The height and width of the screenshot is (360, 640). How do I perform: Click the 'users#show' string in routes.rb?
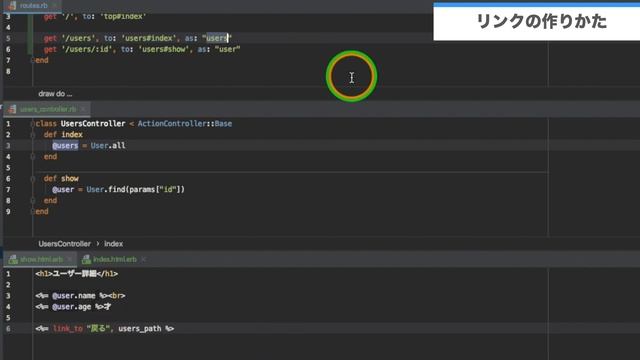coord(164,49)
